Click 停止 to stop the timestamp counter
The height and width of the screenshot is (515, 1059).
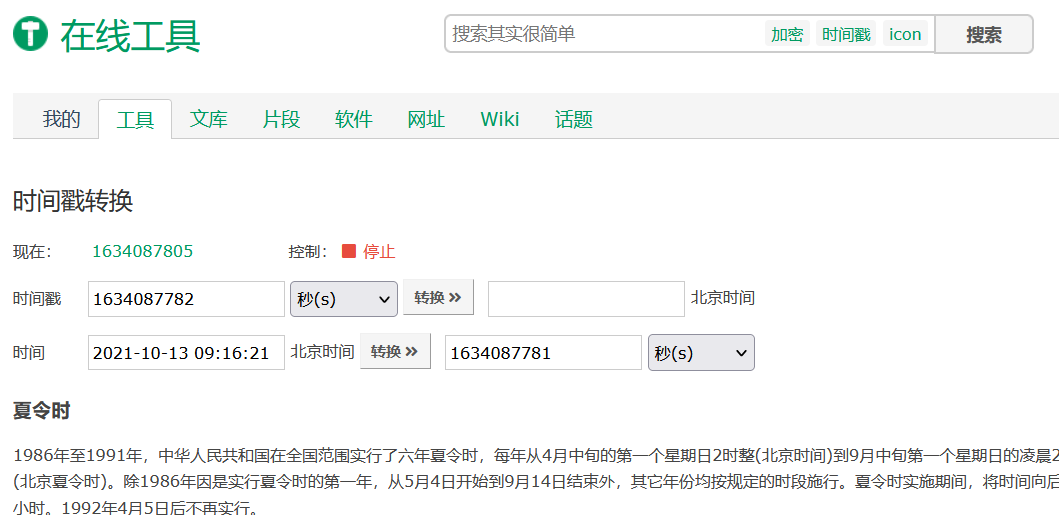pyautogui.click(x=379, y=252)
